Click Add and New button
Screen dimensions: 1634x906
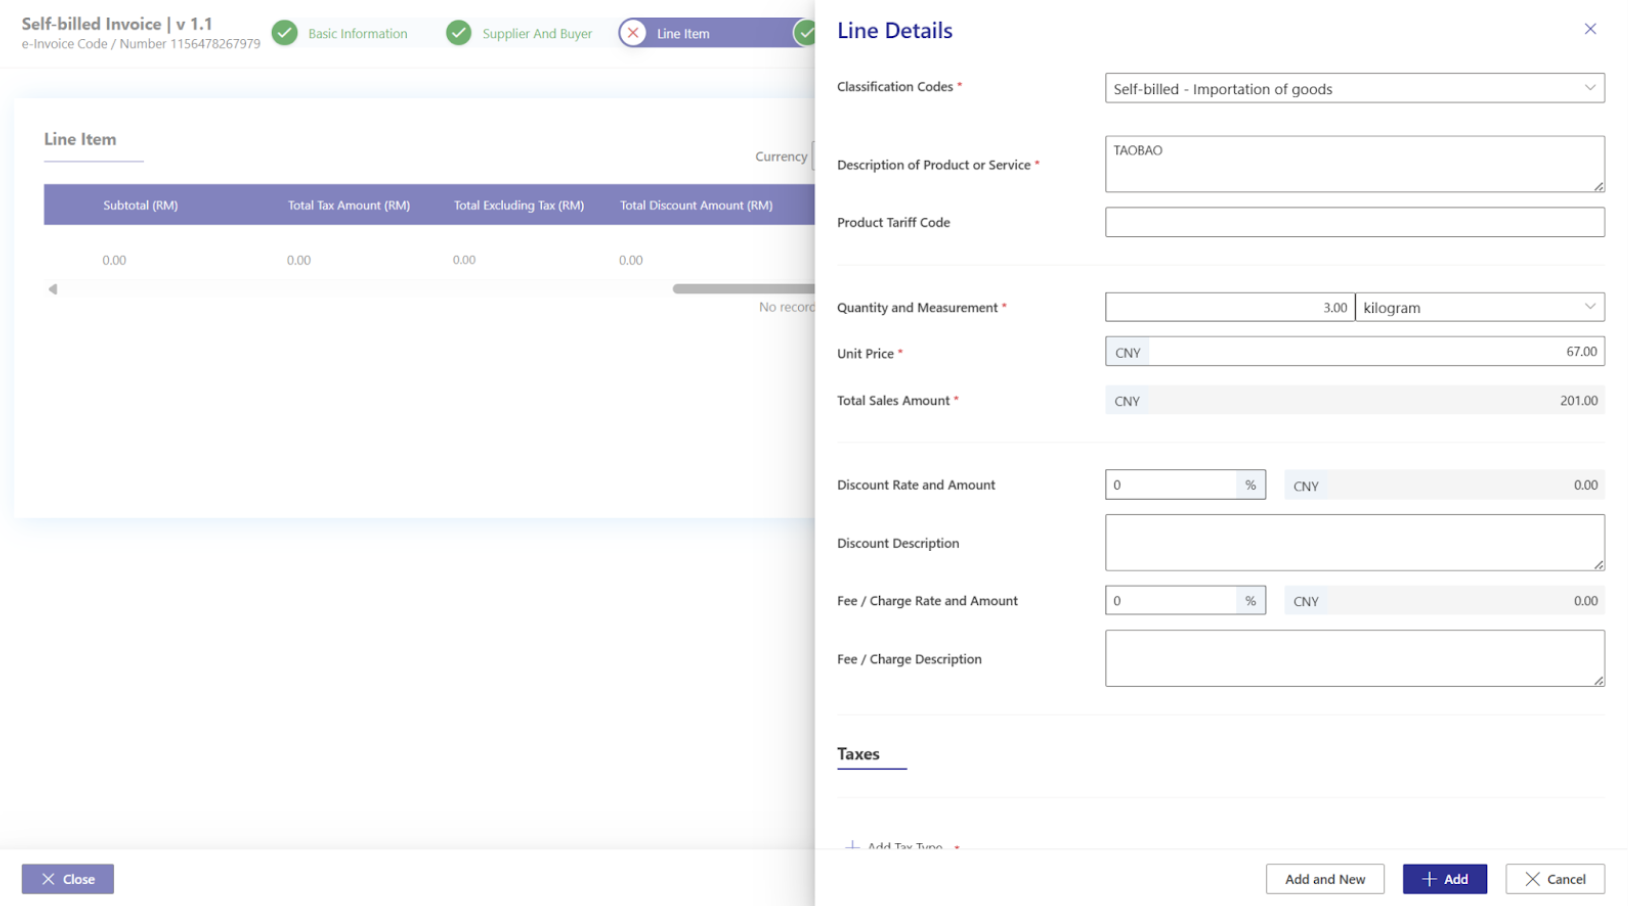(1324, 879)
